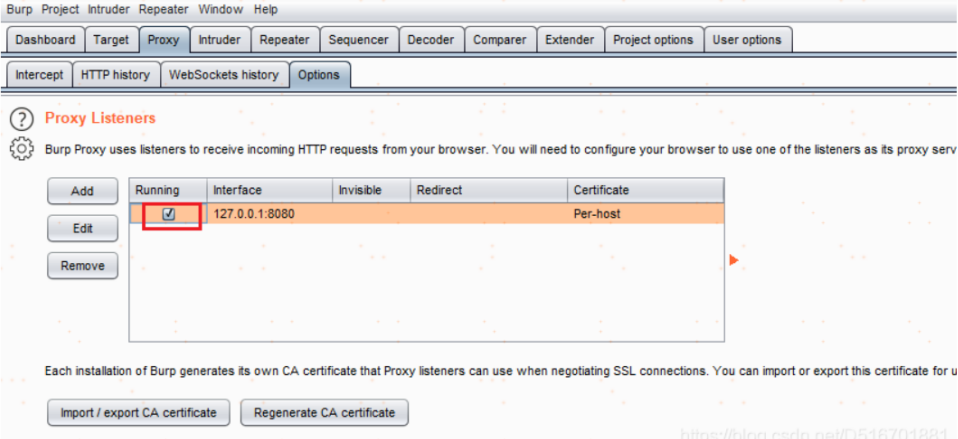Open the Help menu
The width and height of the screenshot is (958, 439).
(266, 10)
